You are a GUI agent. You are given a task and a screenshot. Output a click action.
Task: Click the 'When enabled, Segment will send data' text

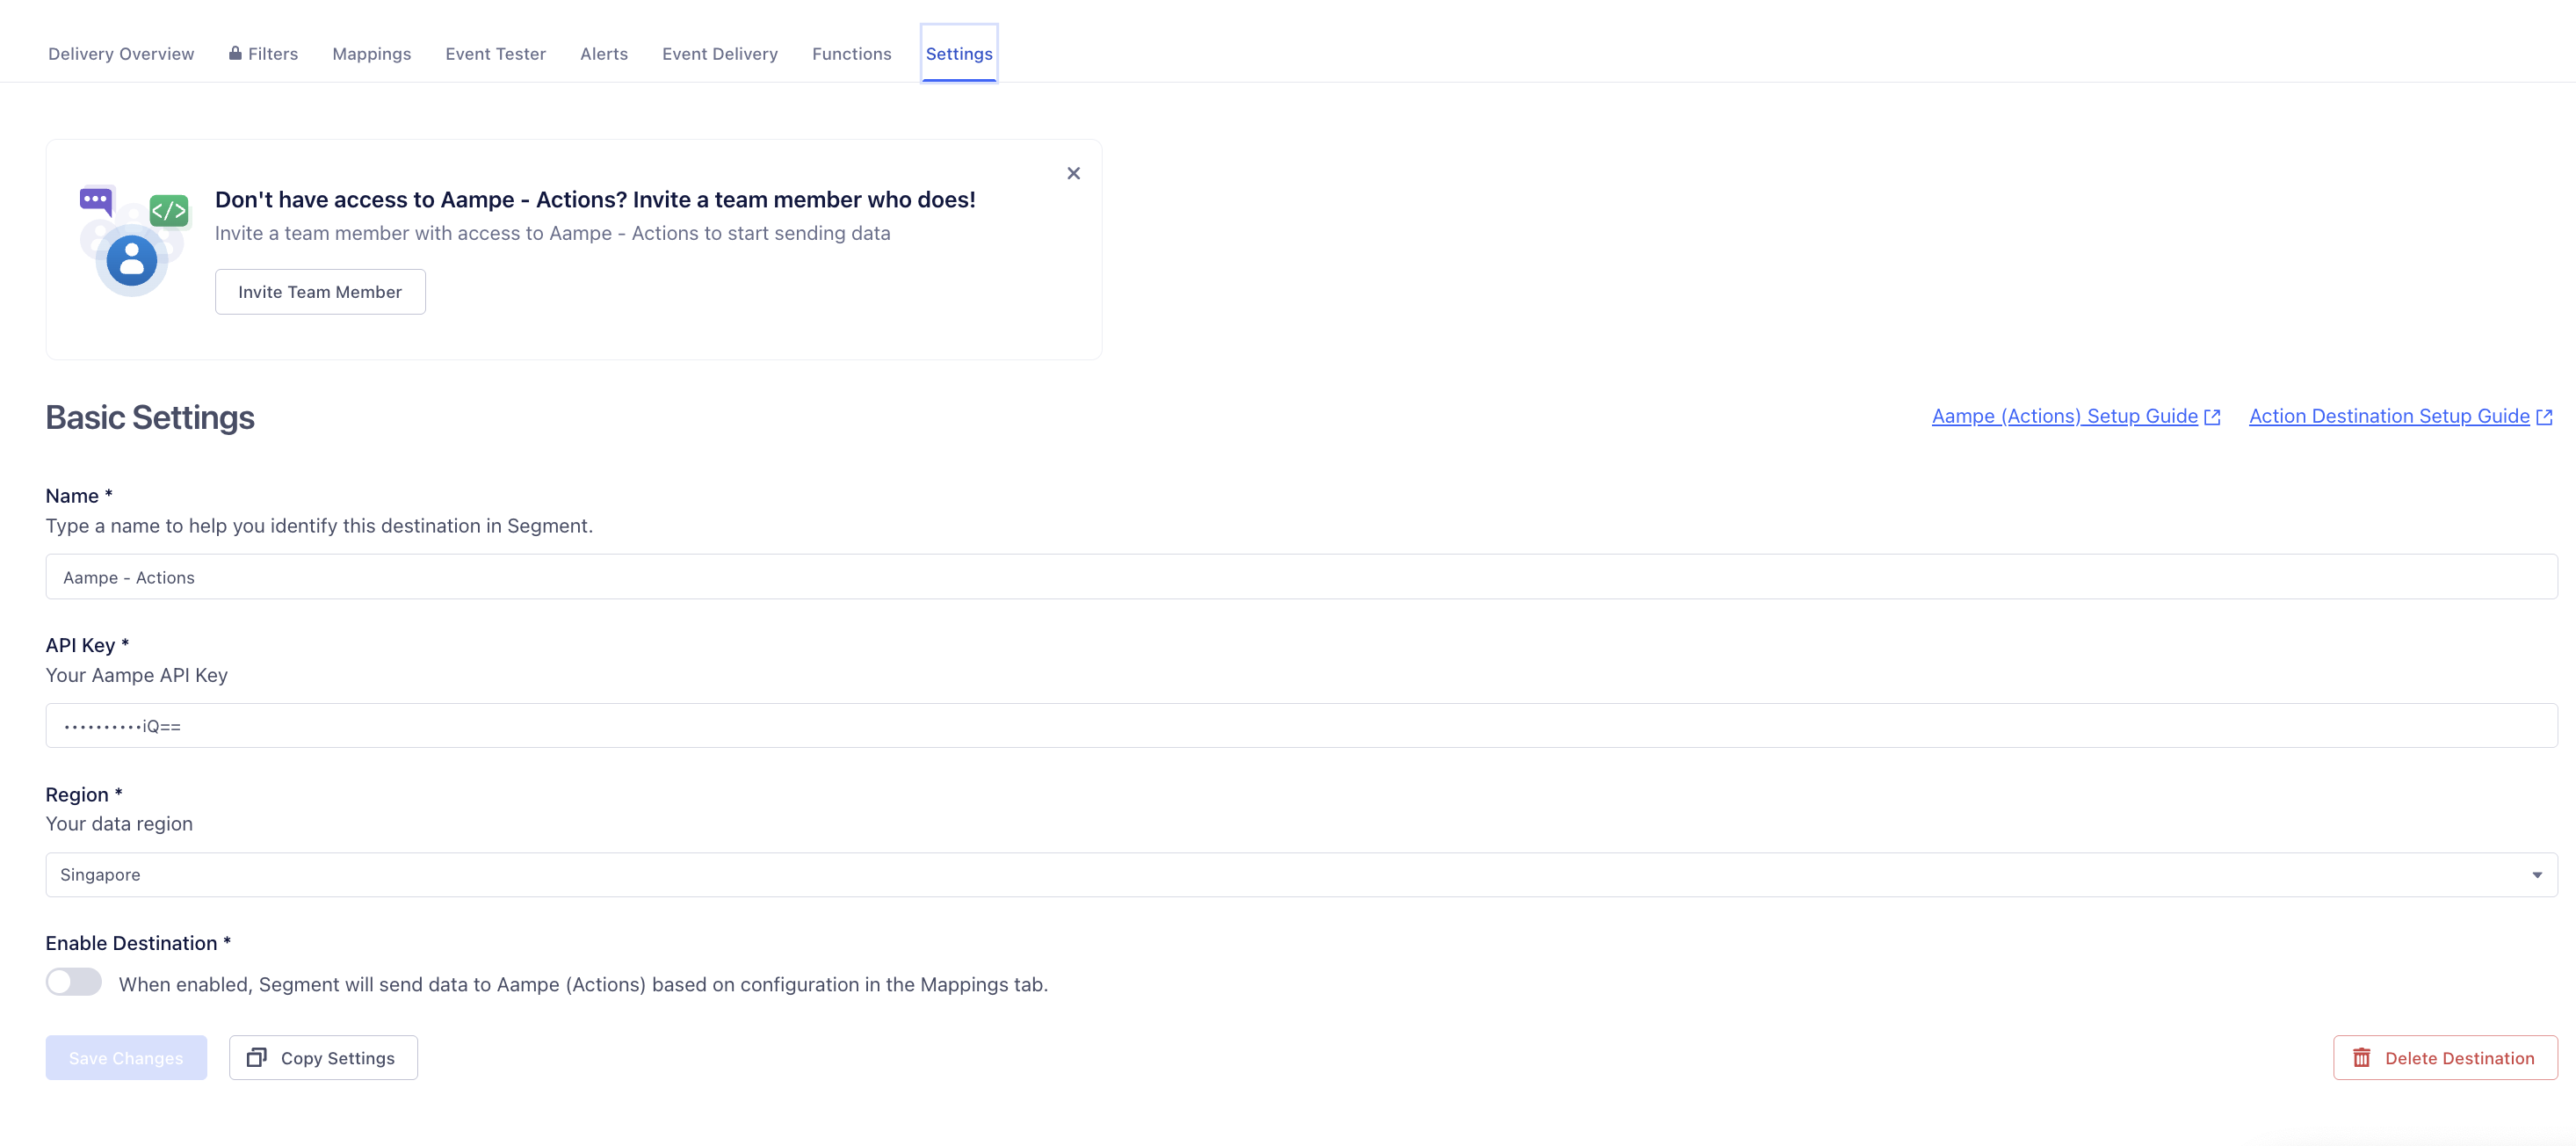pos(583,985)
